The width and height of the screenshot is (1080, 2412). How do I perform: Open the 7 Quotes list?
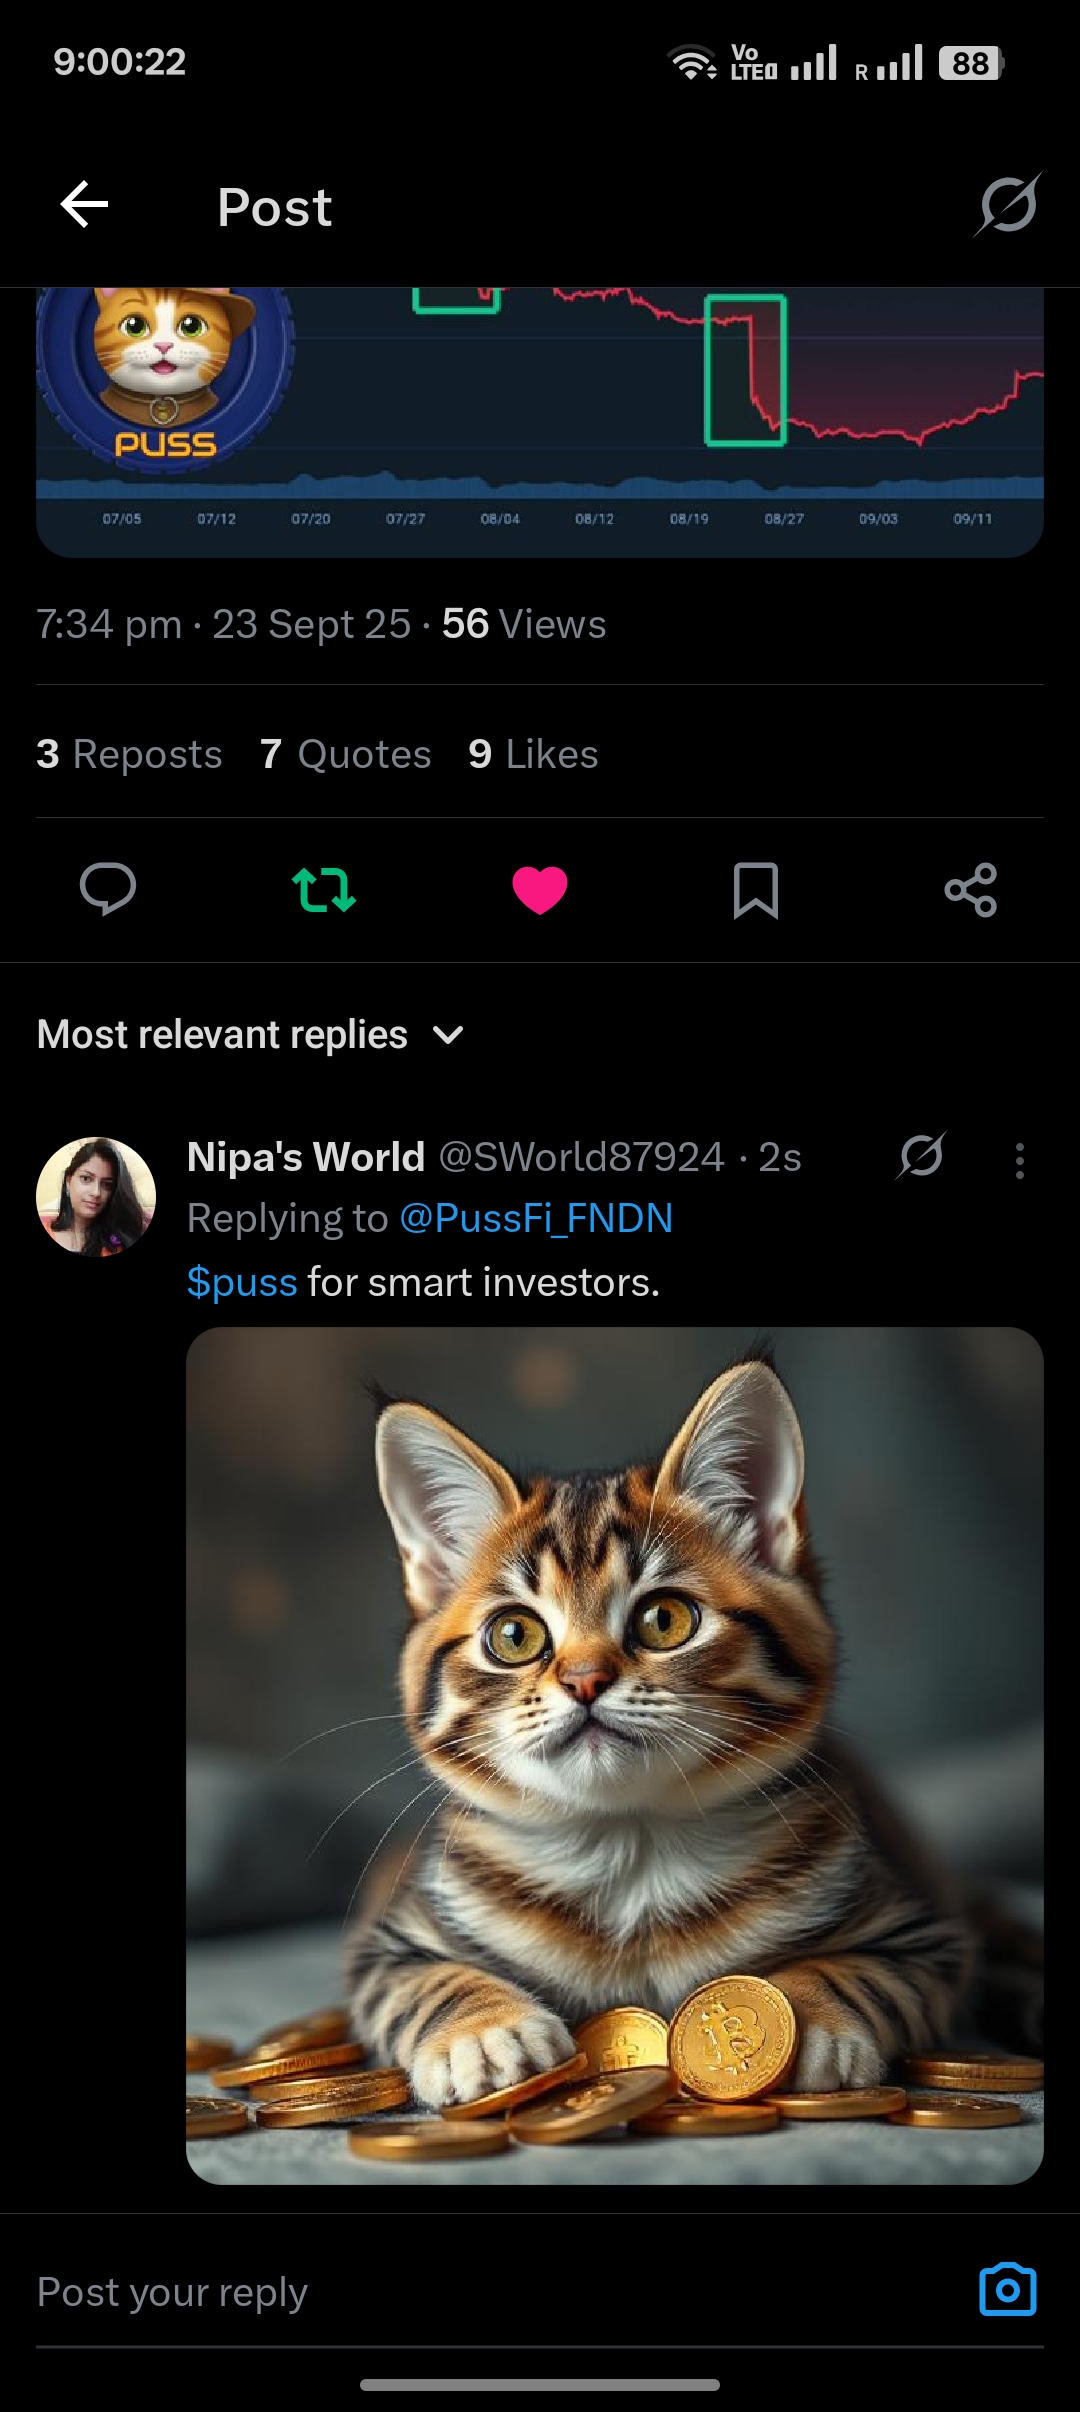coord(345,754)
